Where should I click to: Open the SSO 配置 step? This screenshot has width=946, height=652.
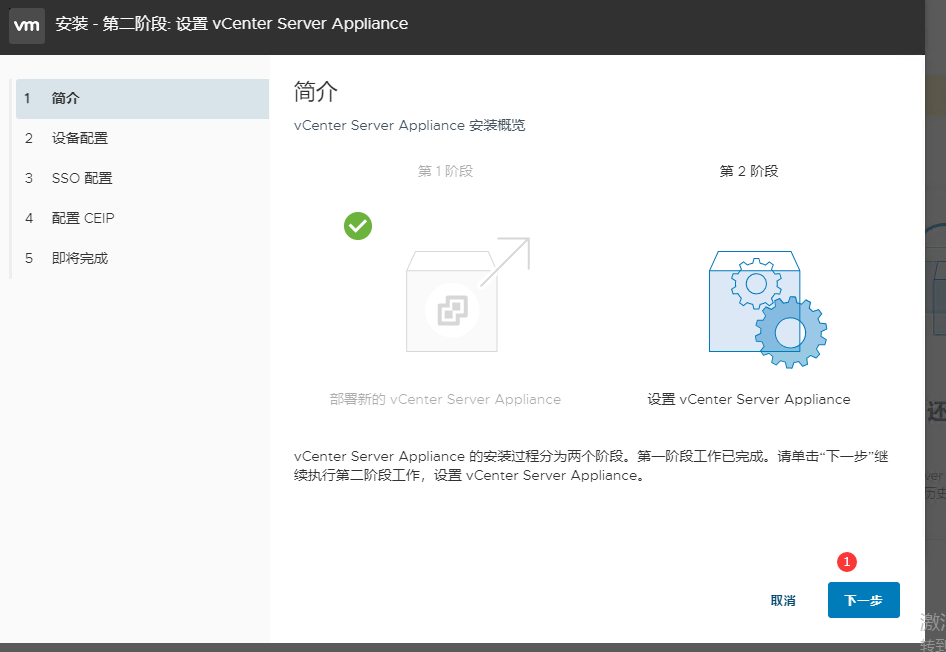click(x=82, y=178)
